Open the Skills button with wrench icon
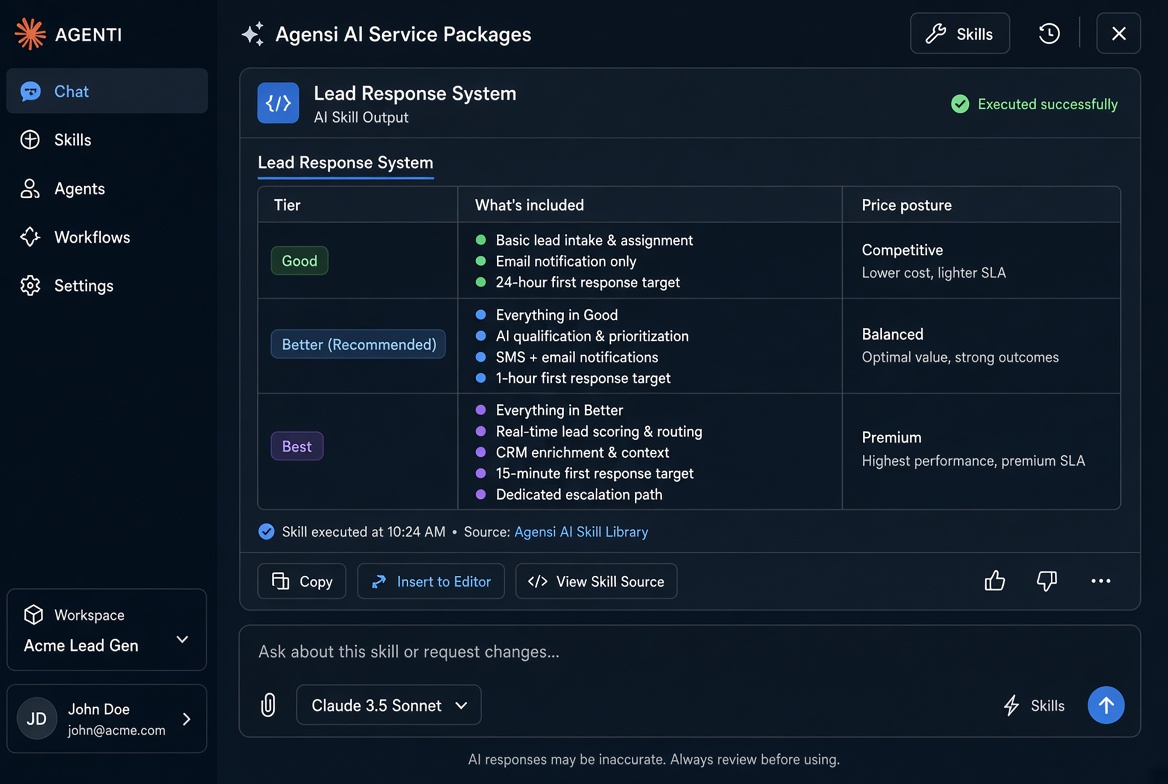The image size is (1168, 784). (959, 34)
